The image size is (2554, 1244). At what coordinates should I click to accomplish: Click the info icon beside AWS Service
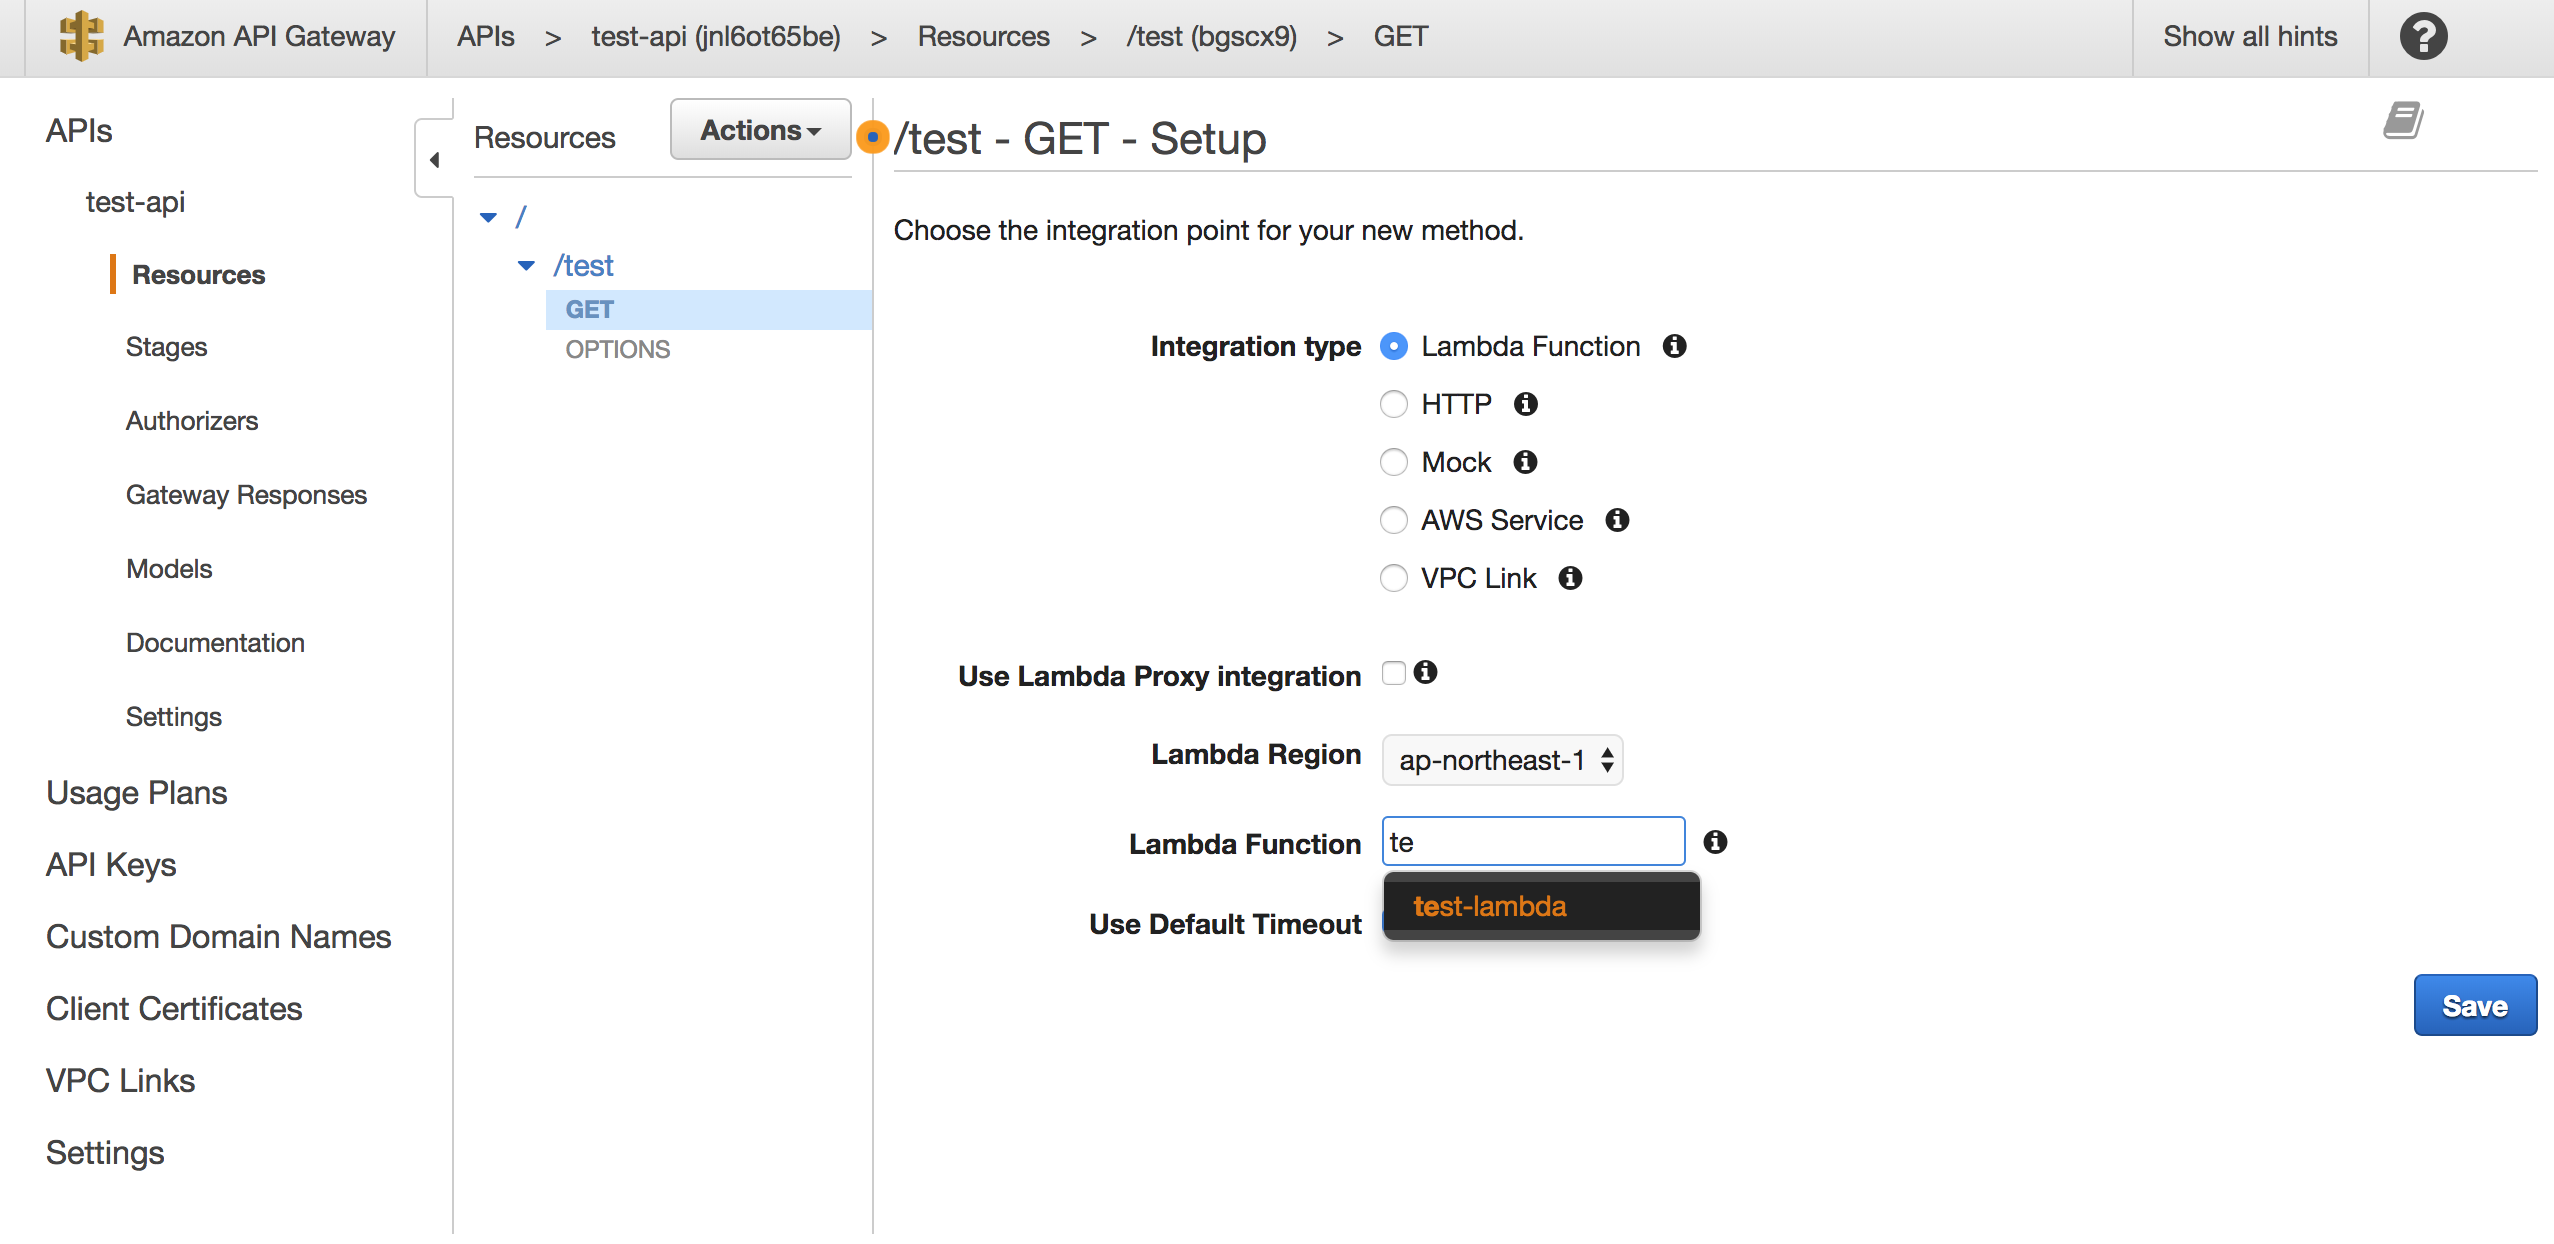pyautogui.click(x=1617, y=520)
